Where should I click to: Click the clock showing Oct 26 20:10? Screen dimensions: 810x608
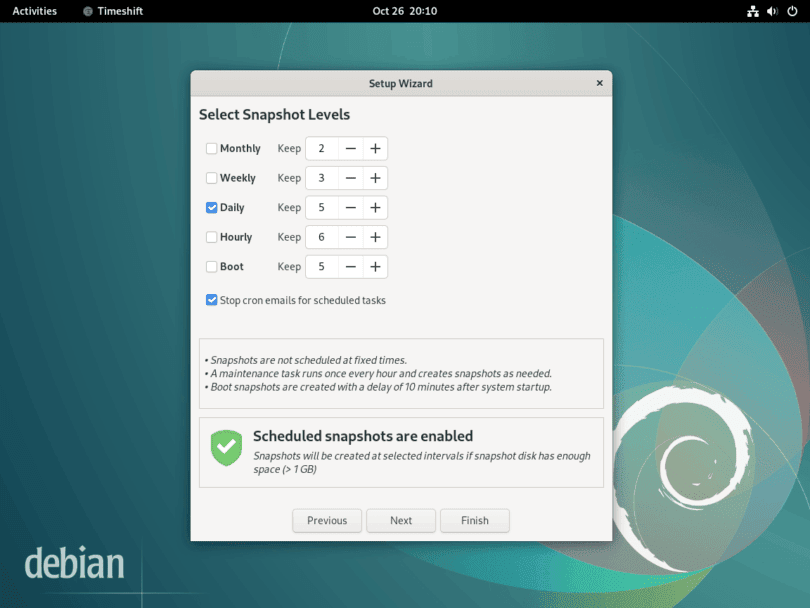coord(404,11)
